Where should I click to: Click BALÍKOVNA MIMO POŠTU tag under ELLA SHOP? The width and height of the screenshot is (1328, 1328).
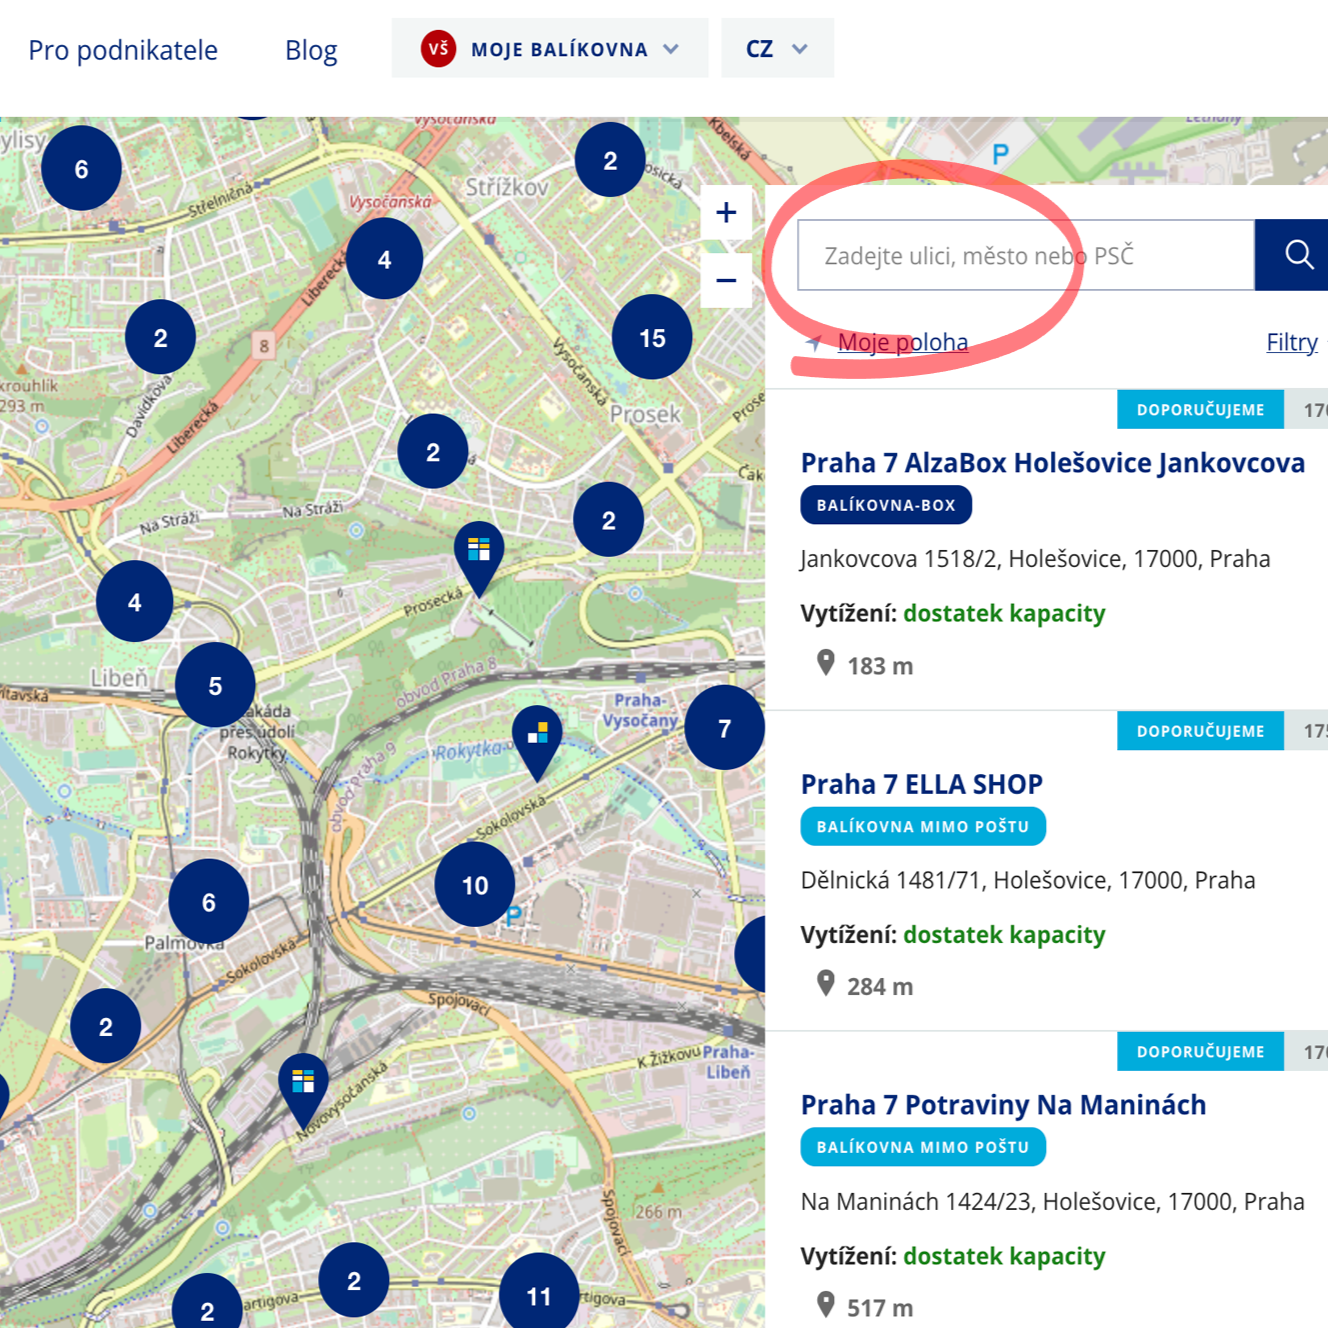(923, 826)
